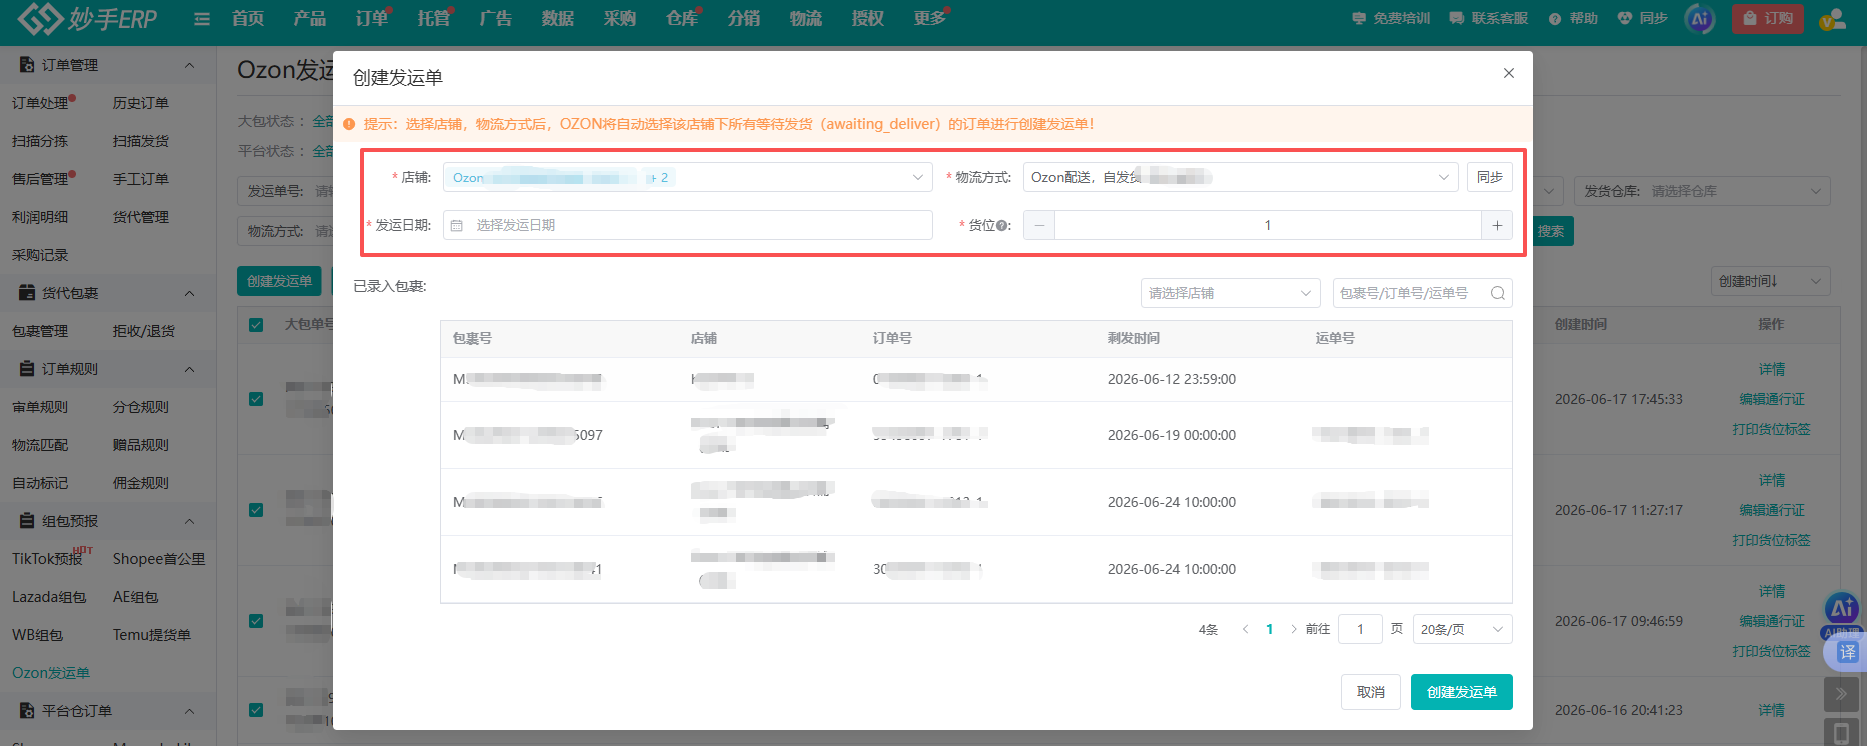The width and height of the screenshot is (1867, 746).
Task: Click the 发运日期 date input
Action: (x=687, y=225)
